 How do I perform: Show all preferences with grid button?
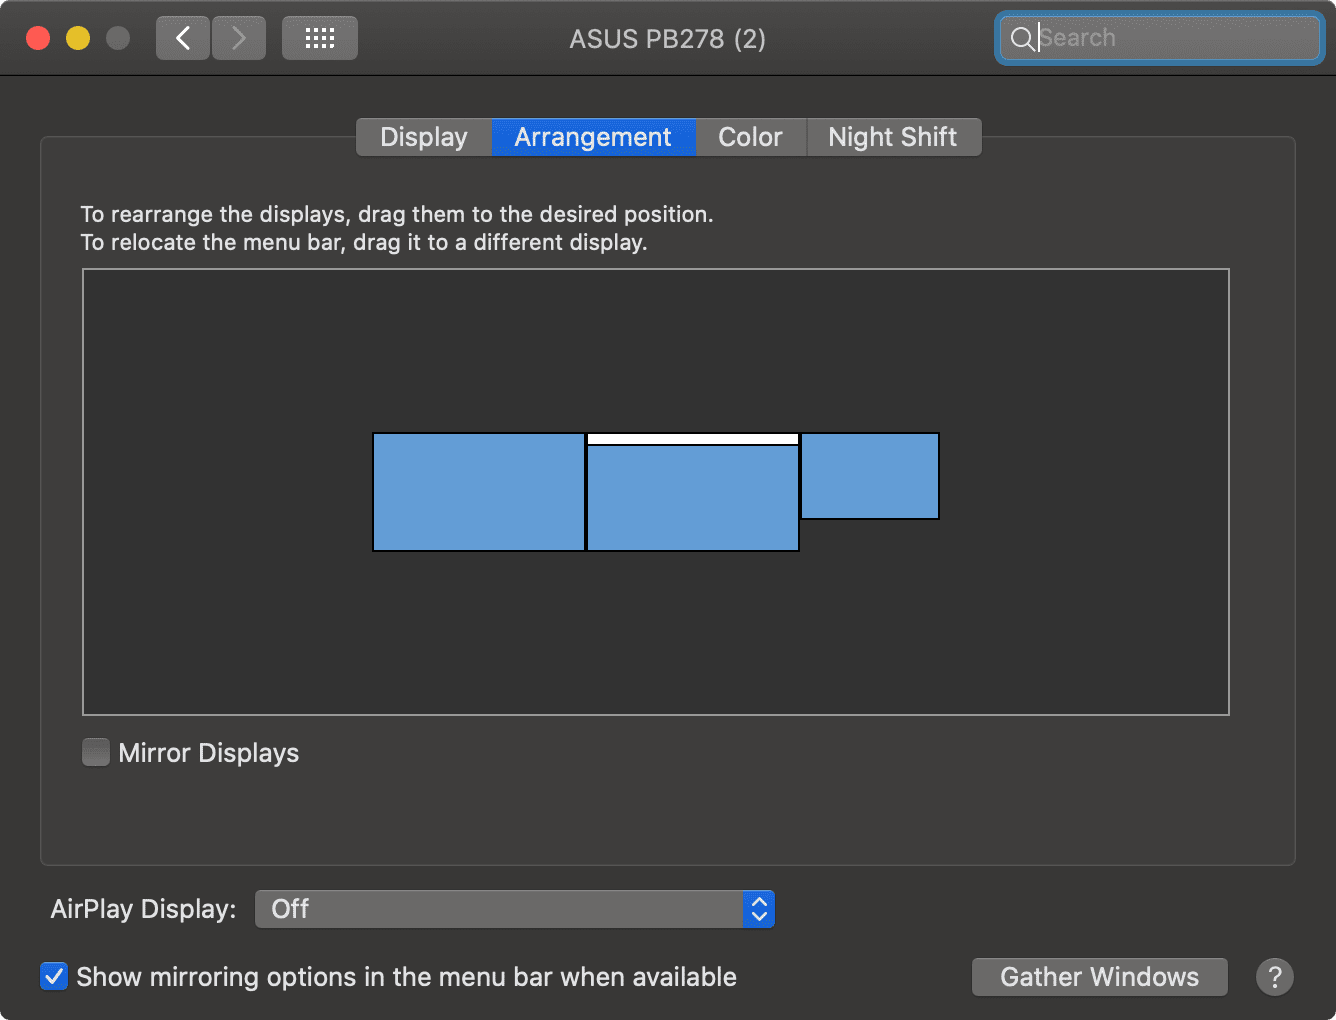click(x=319, y=39)
